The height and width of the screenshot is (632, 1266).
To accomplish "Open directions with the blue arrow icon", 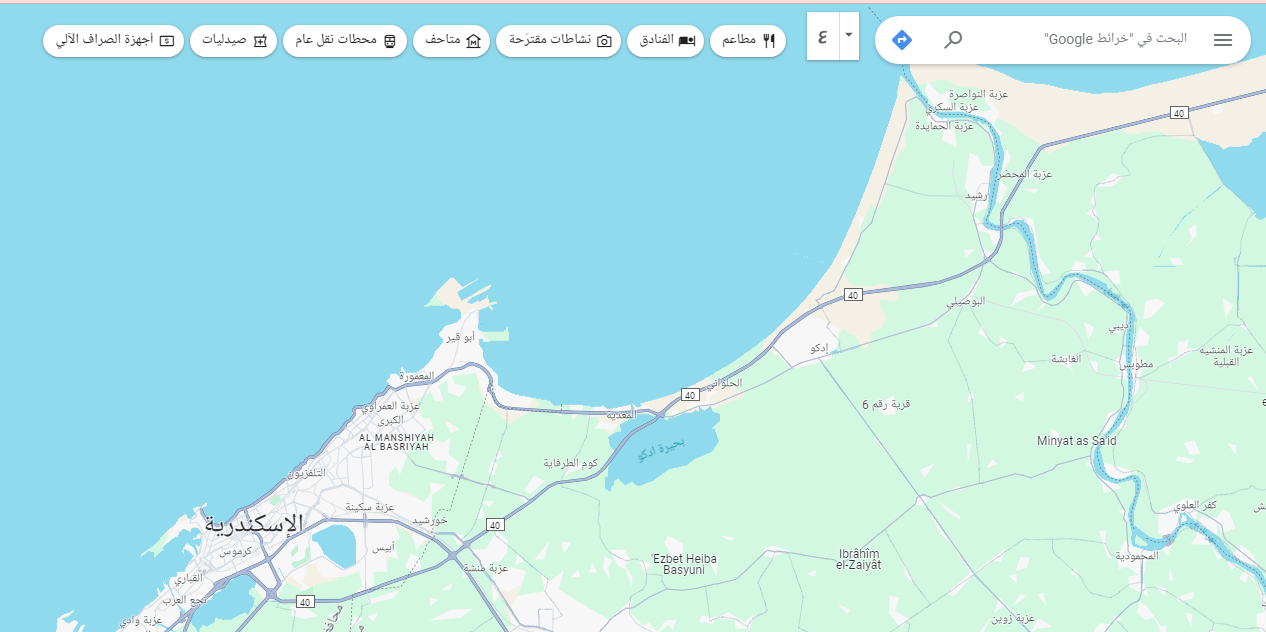I will 902,40.
